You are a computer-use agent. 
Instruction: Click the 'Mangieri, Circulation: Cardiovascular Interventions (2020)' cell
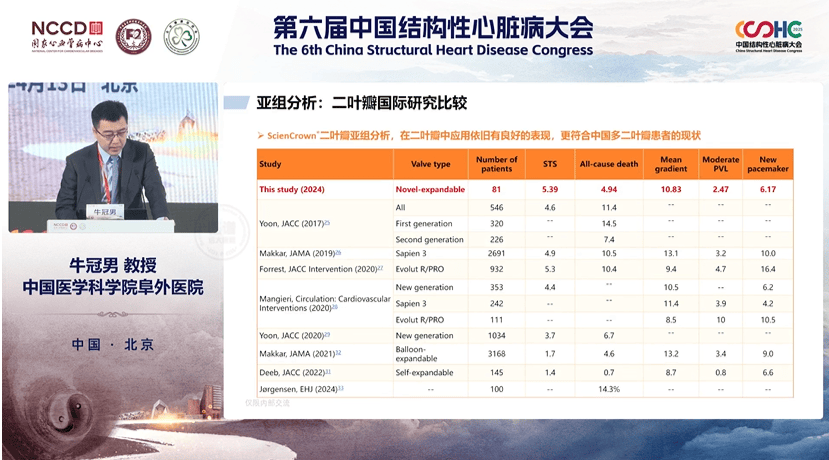click(x=325, y=303)
